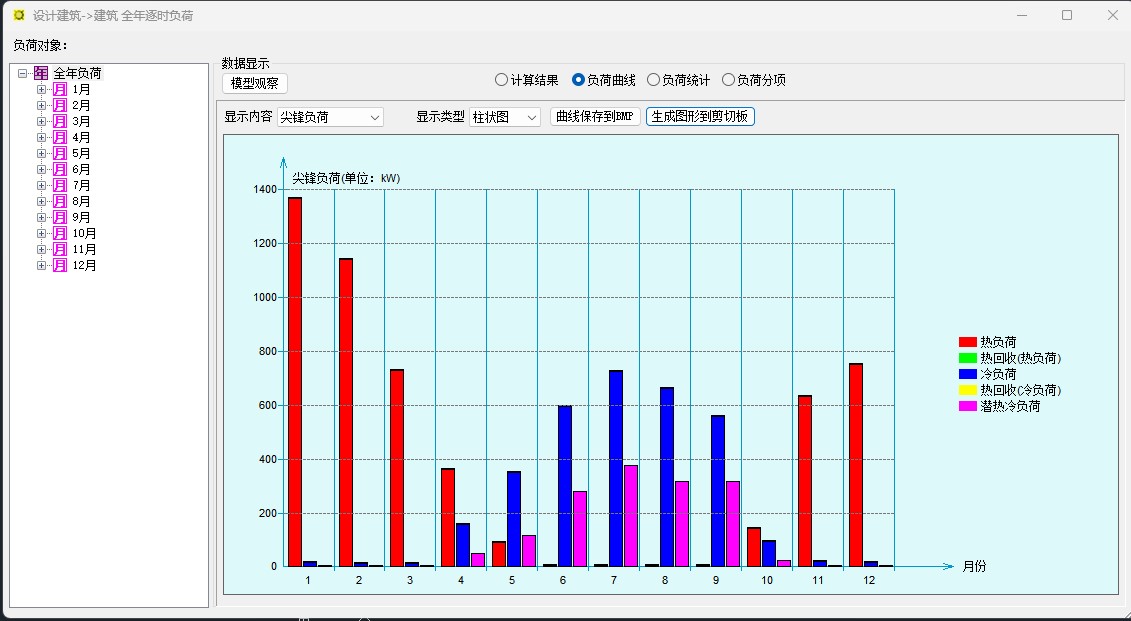Click the magenta 潜热冷负荷 legend swatch
Screen dimensions: 1131x621
coord(967,406)
